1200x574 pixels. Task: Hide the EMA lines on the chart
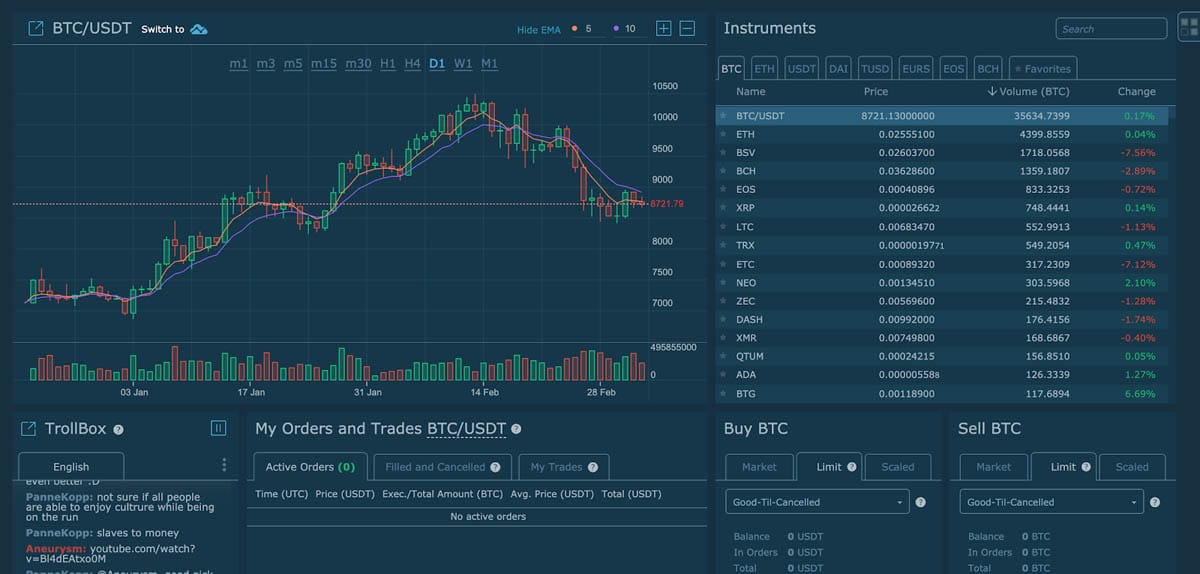[538, 29]
